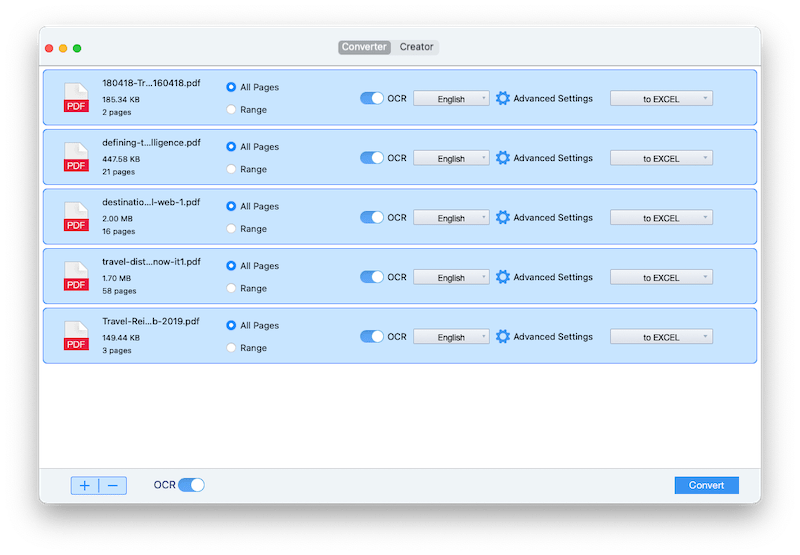Click the PDF icon for 180418-Tr...160418.pdf
This screenshot has height=555, width=800.
[76, 98]
